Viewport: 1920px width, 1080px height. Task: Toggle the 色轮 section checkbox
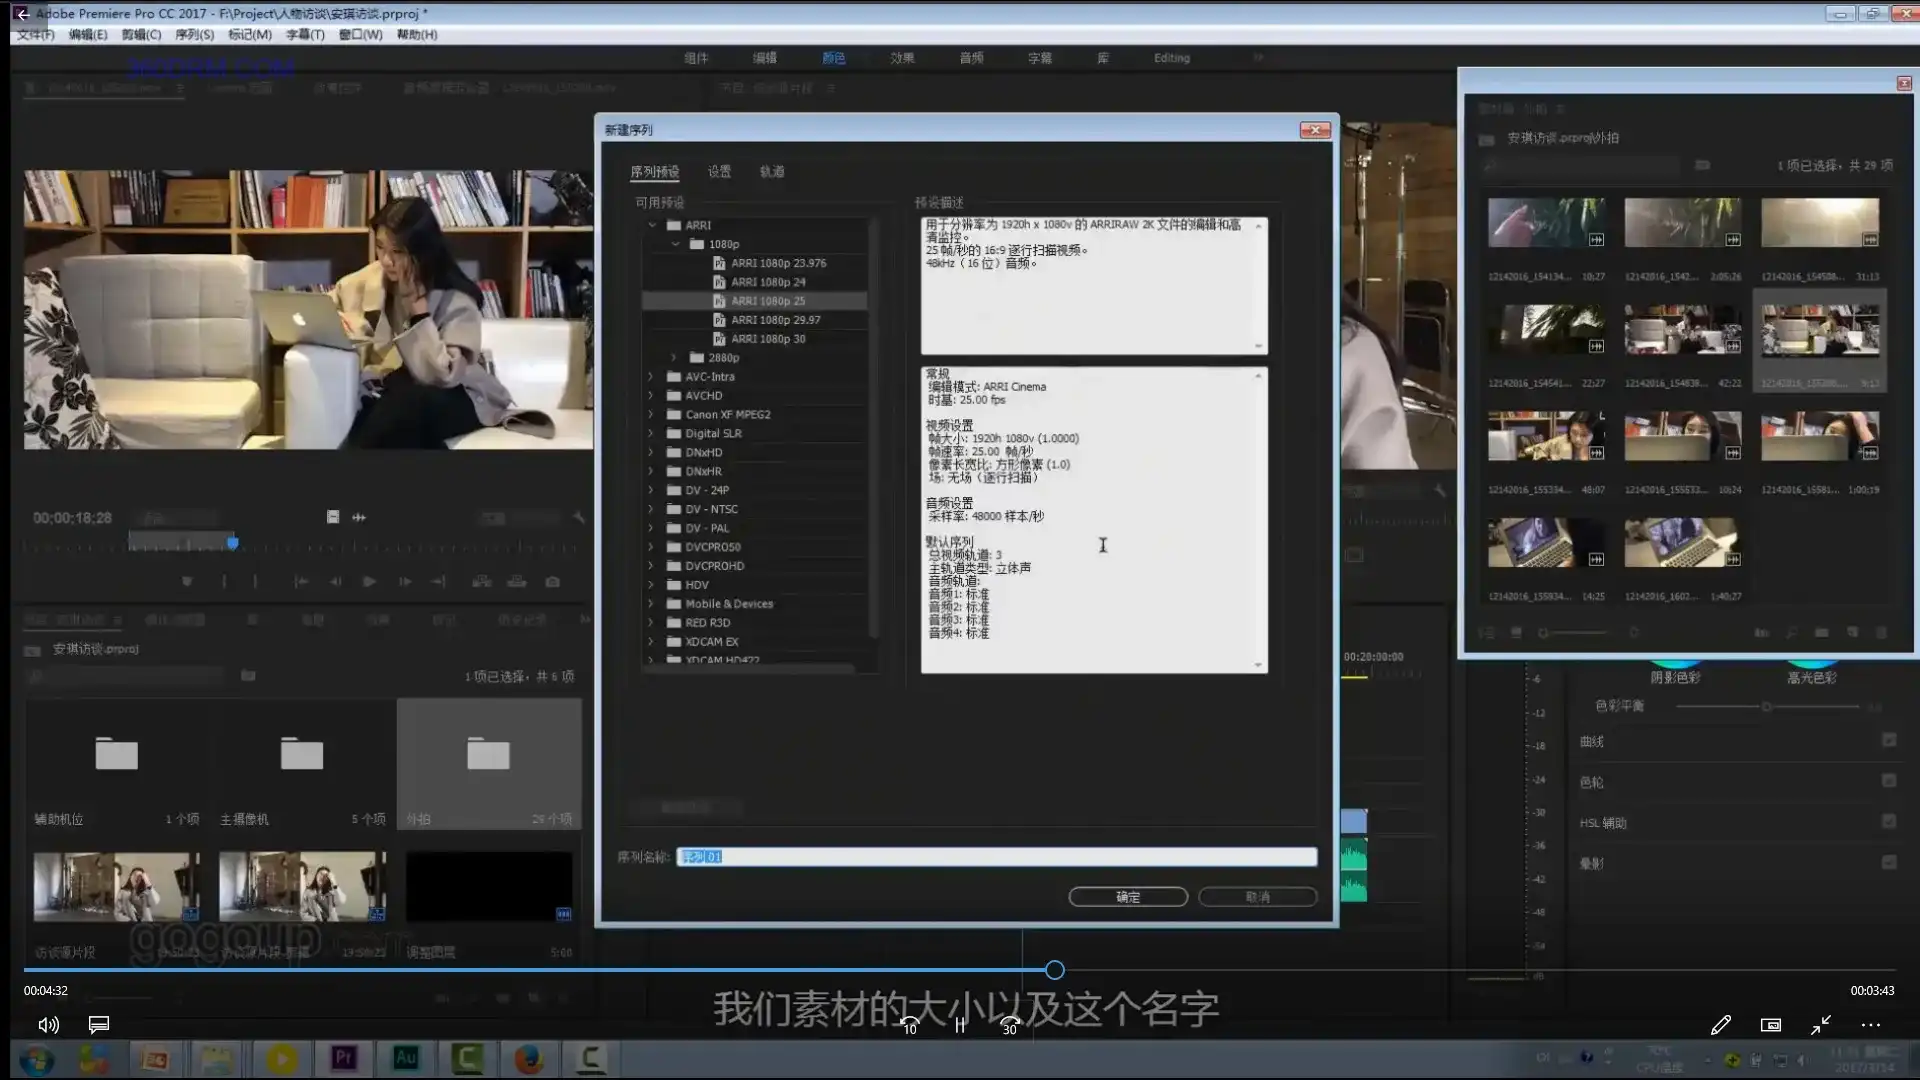pos(1889,780)
